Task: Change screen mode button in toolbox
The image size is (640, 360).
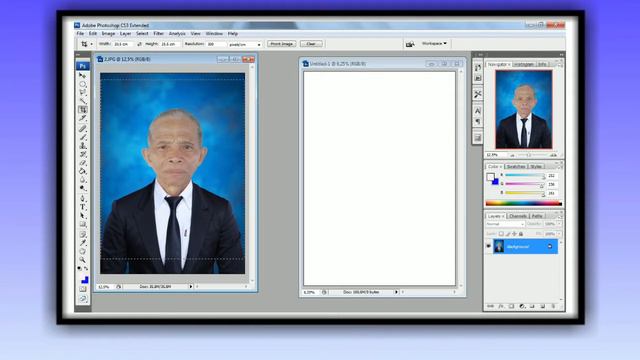Action: [82, 299]
